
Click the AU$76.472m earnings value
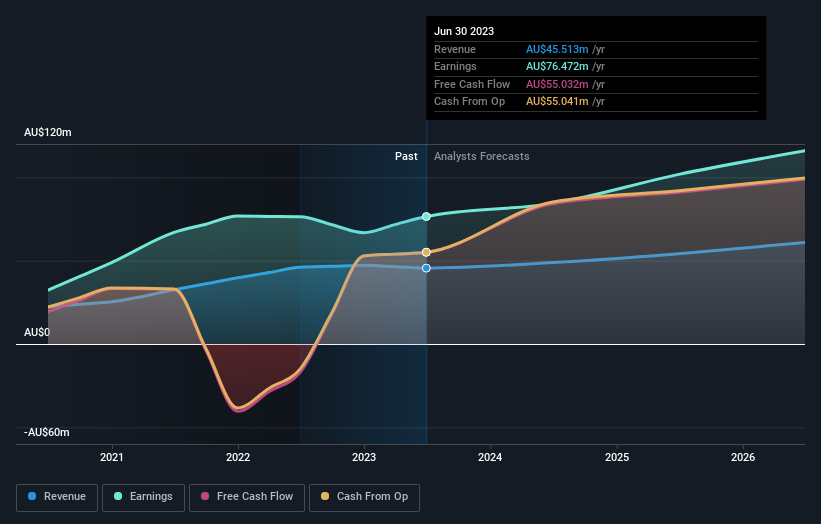tap(557, 66)
